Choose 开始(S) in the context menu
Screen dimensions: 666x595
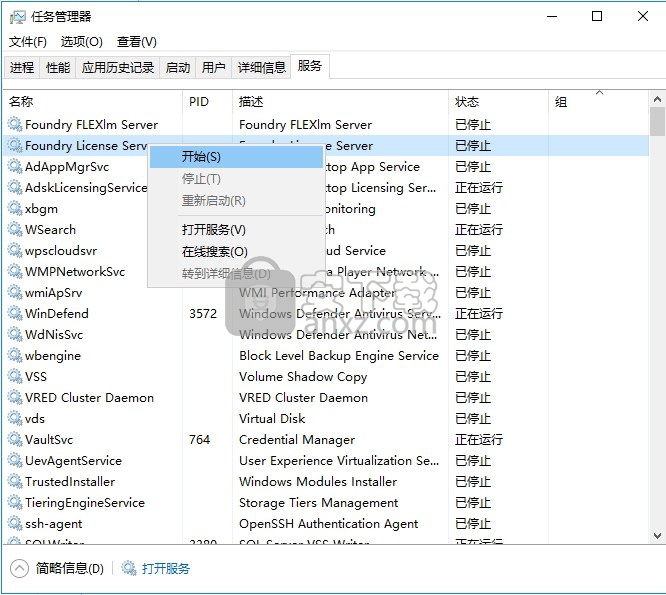point(236,157)
